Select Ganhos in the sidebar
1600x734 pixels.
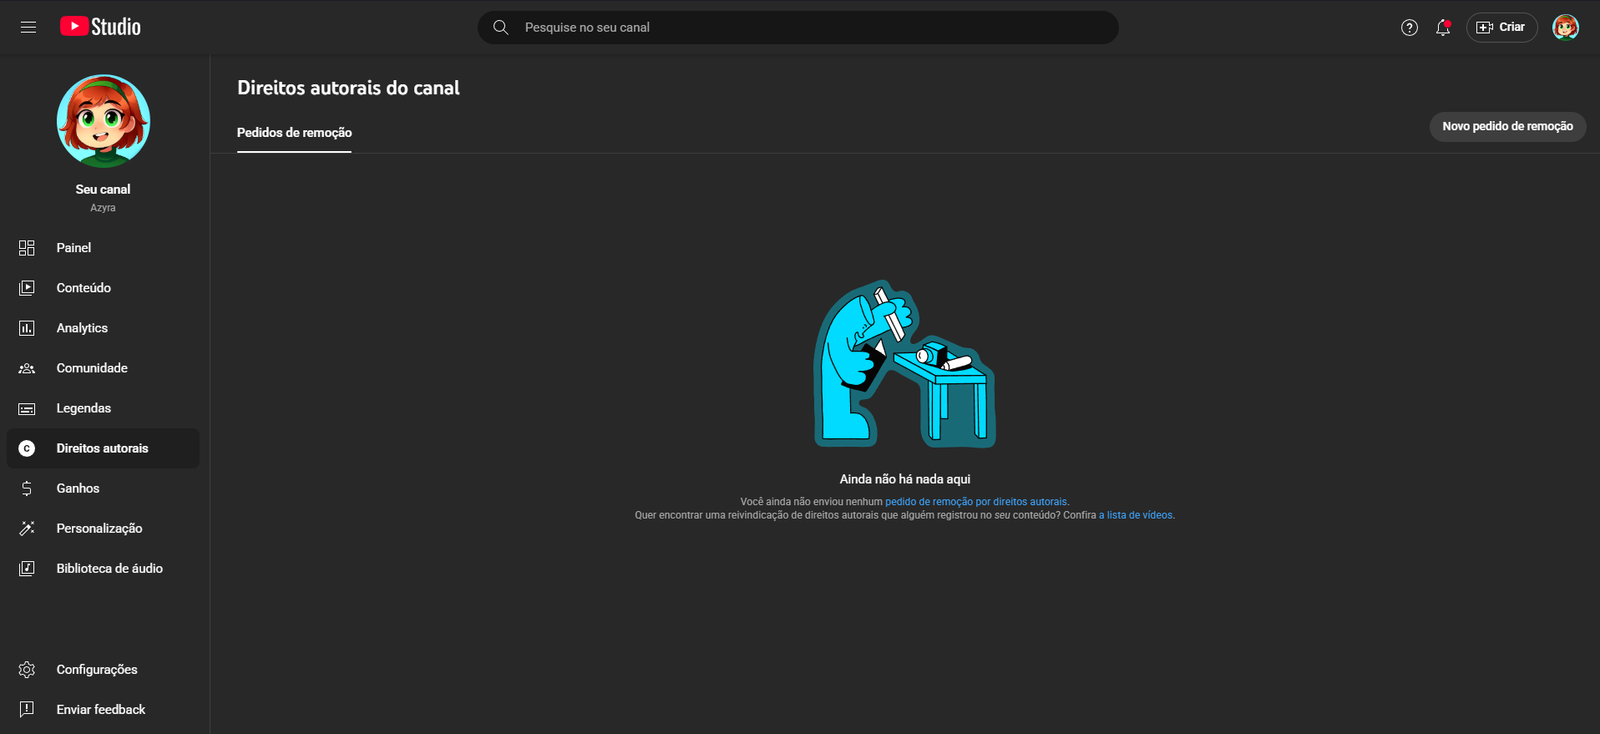pyautogui.click(x=103, y=488)
